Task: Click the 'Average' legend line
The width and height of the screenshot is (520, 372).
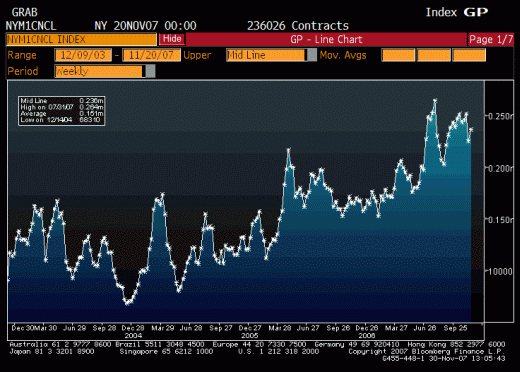Action: (x=62, y=114)
